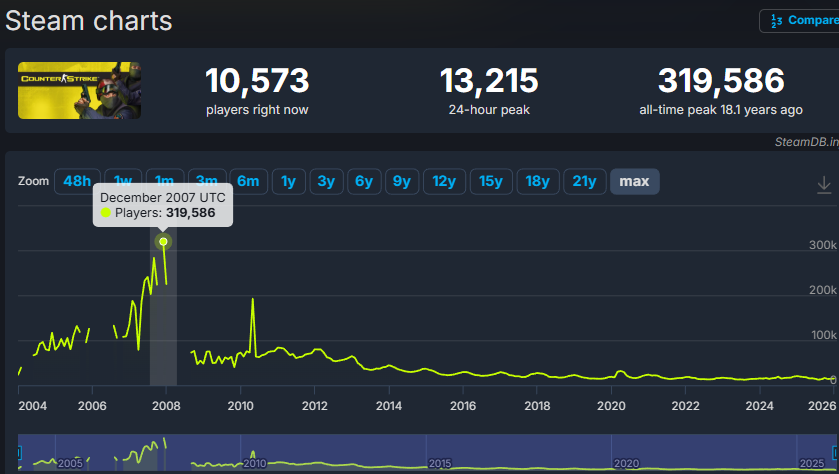Set chart zoom to 9y
Viewport: 839px width, 474px height.
[x=402, y=181]
